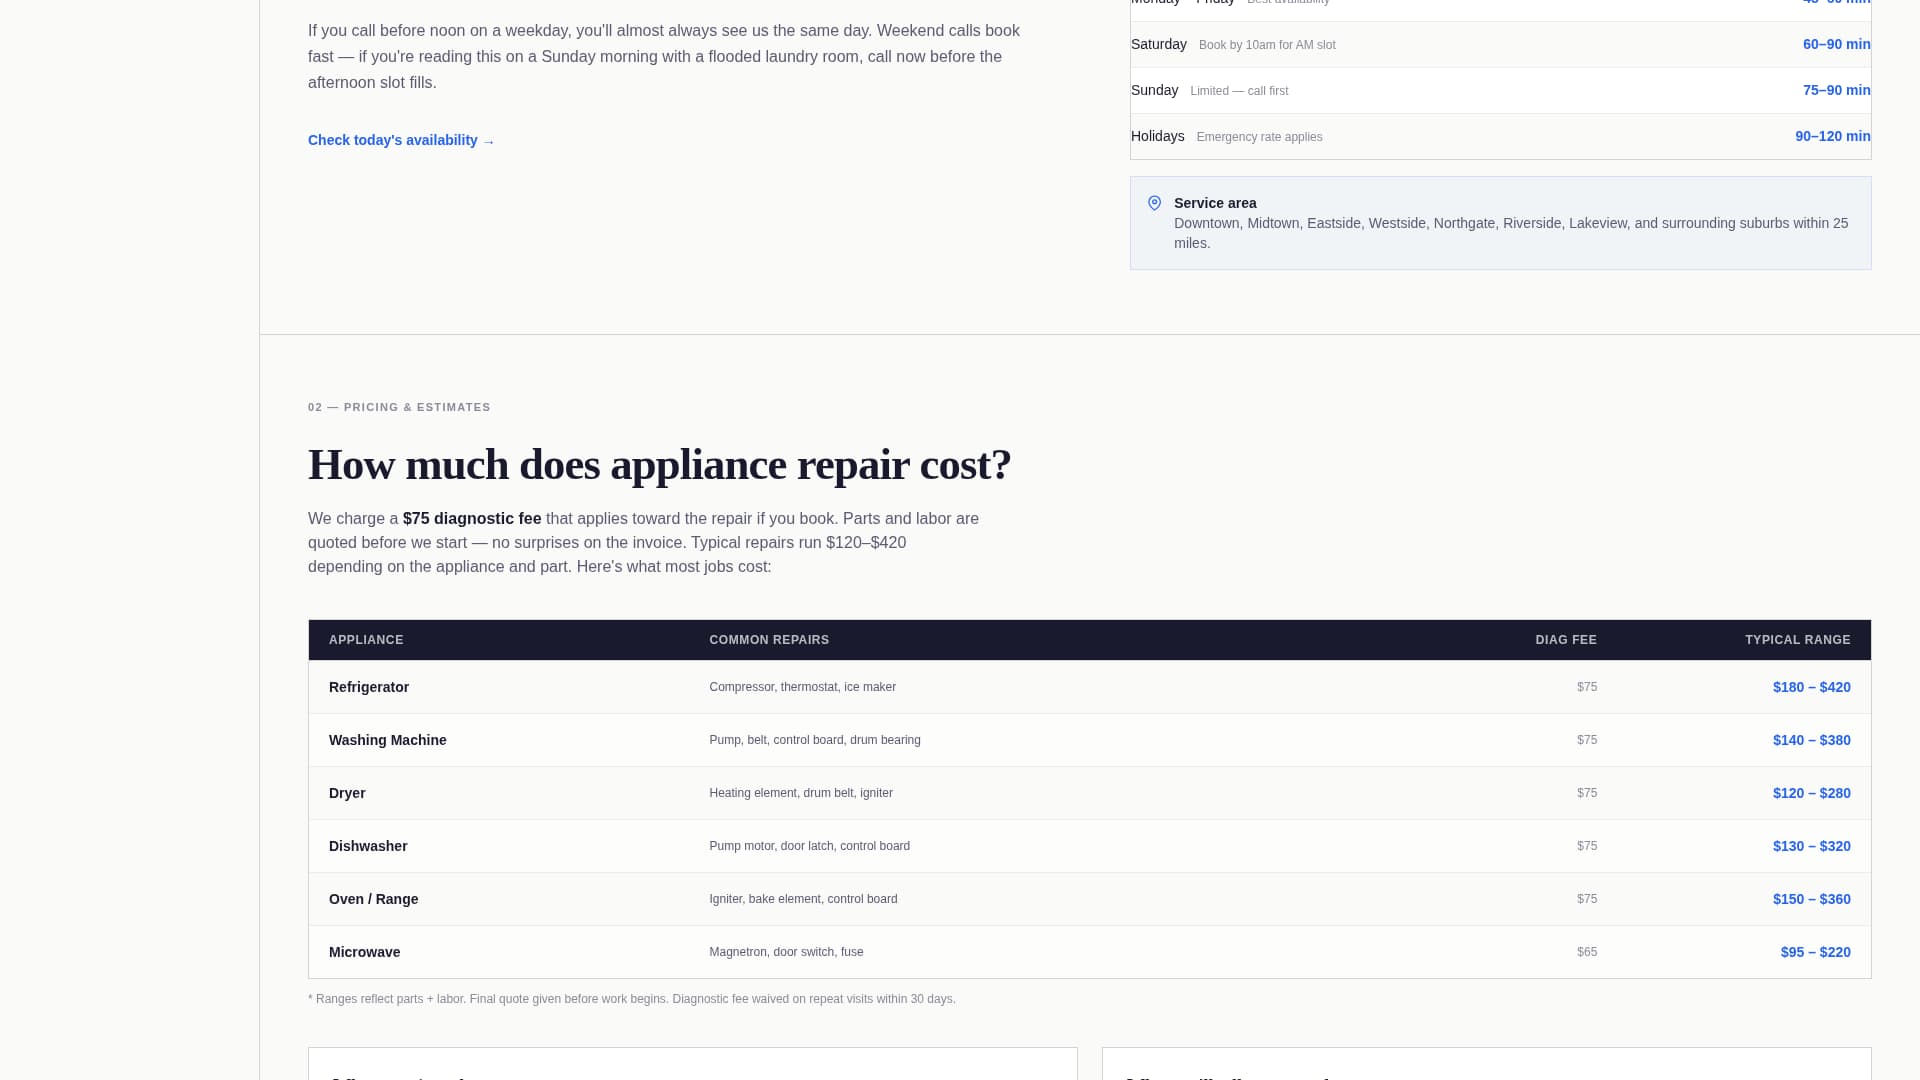Click the map pin icon beside Service area
Viewport: 1920px width, 1080px height.
click(x=1154, y=203)
